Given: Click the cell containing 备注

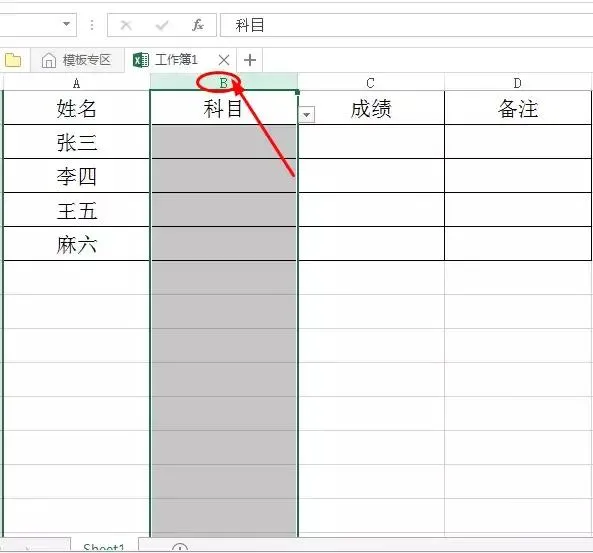Looking at the screenshot, I should click(x=517, y=108).
